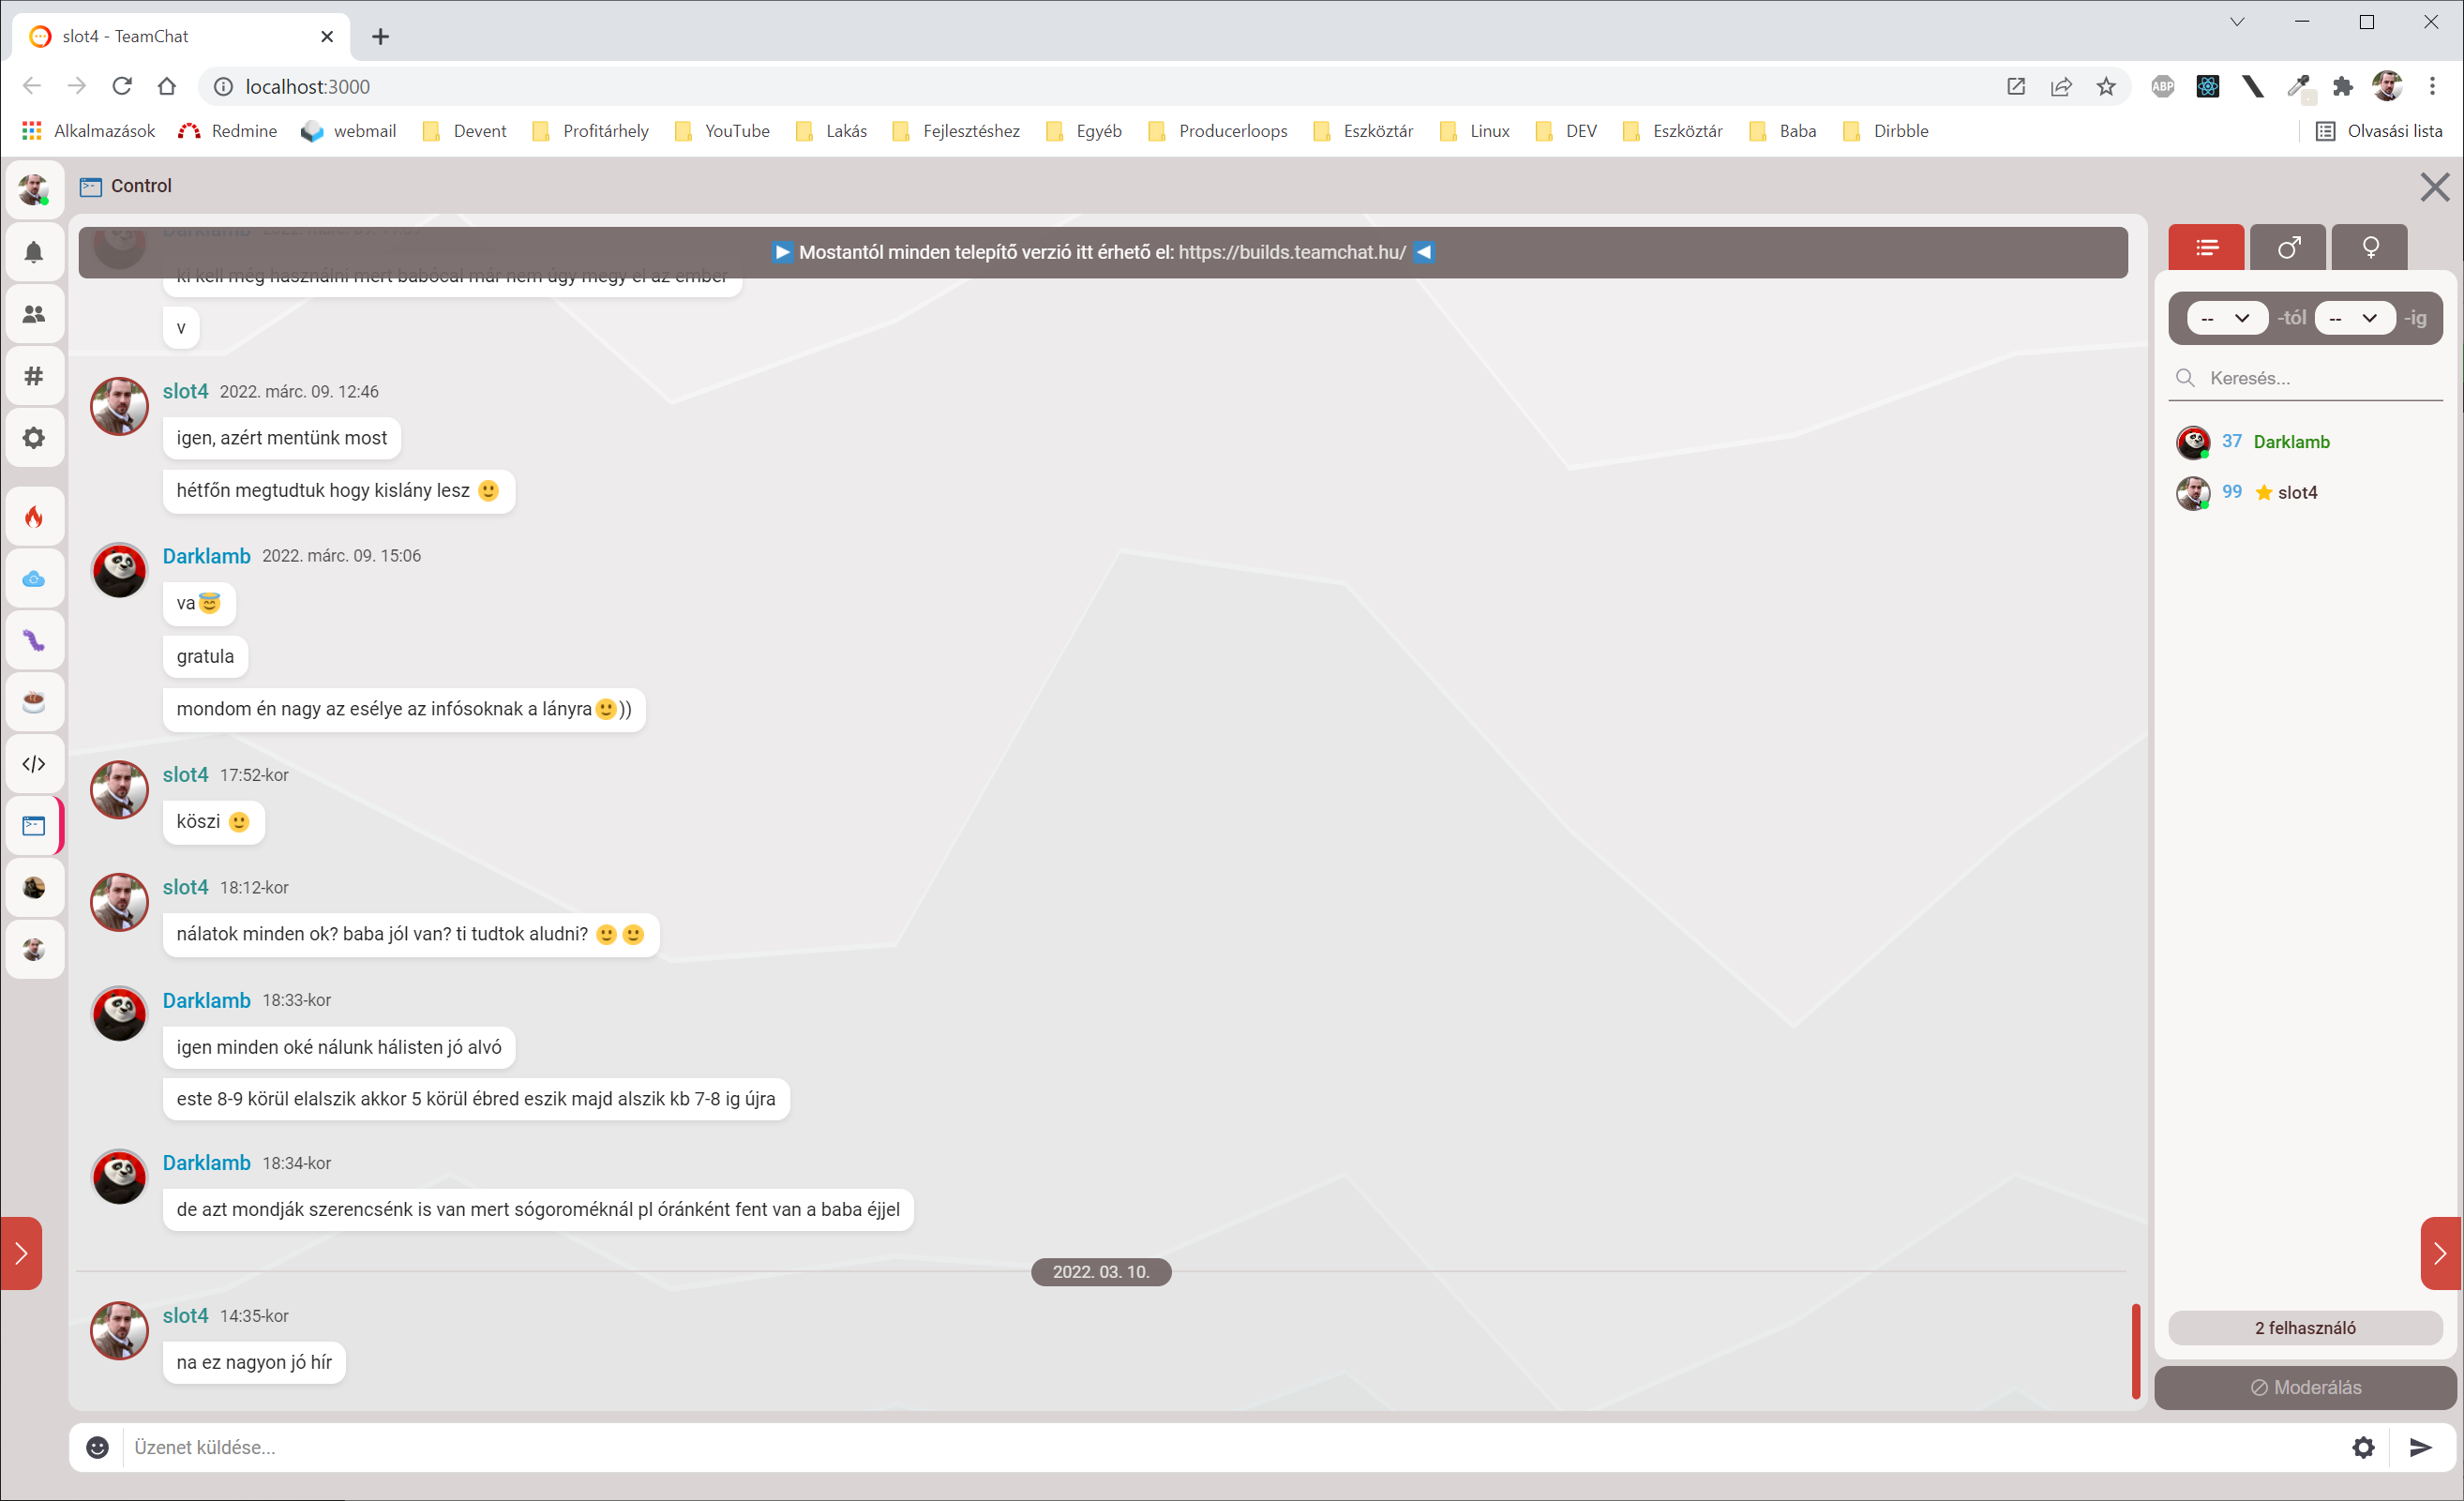Click the send message arrow icon
The width and height of the screenshot is (2464, 1501).
2420,1447
